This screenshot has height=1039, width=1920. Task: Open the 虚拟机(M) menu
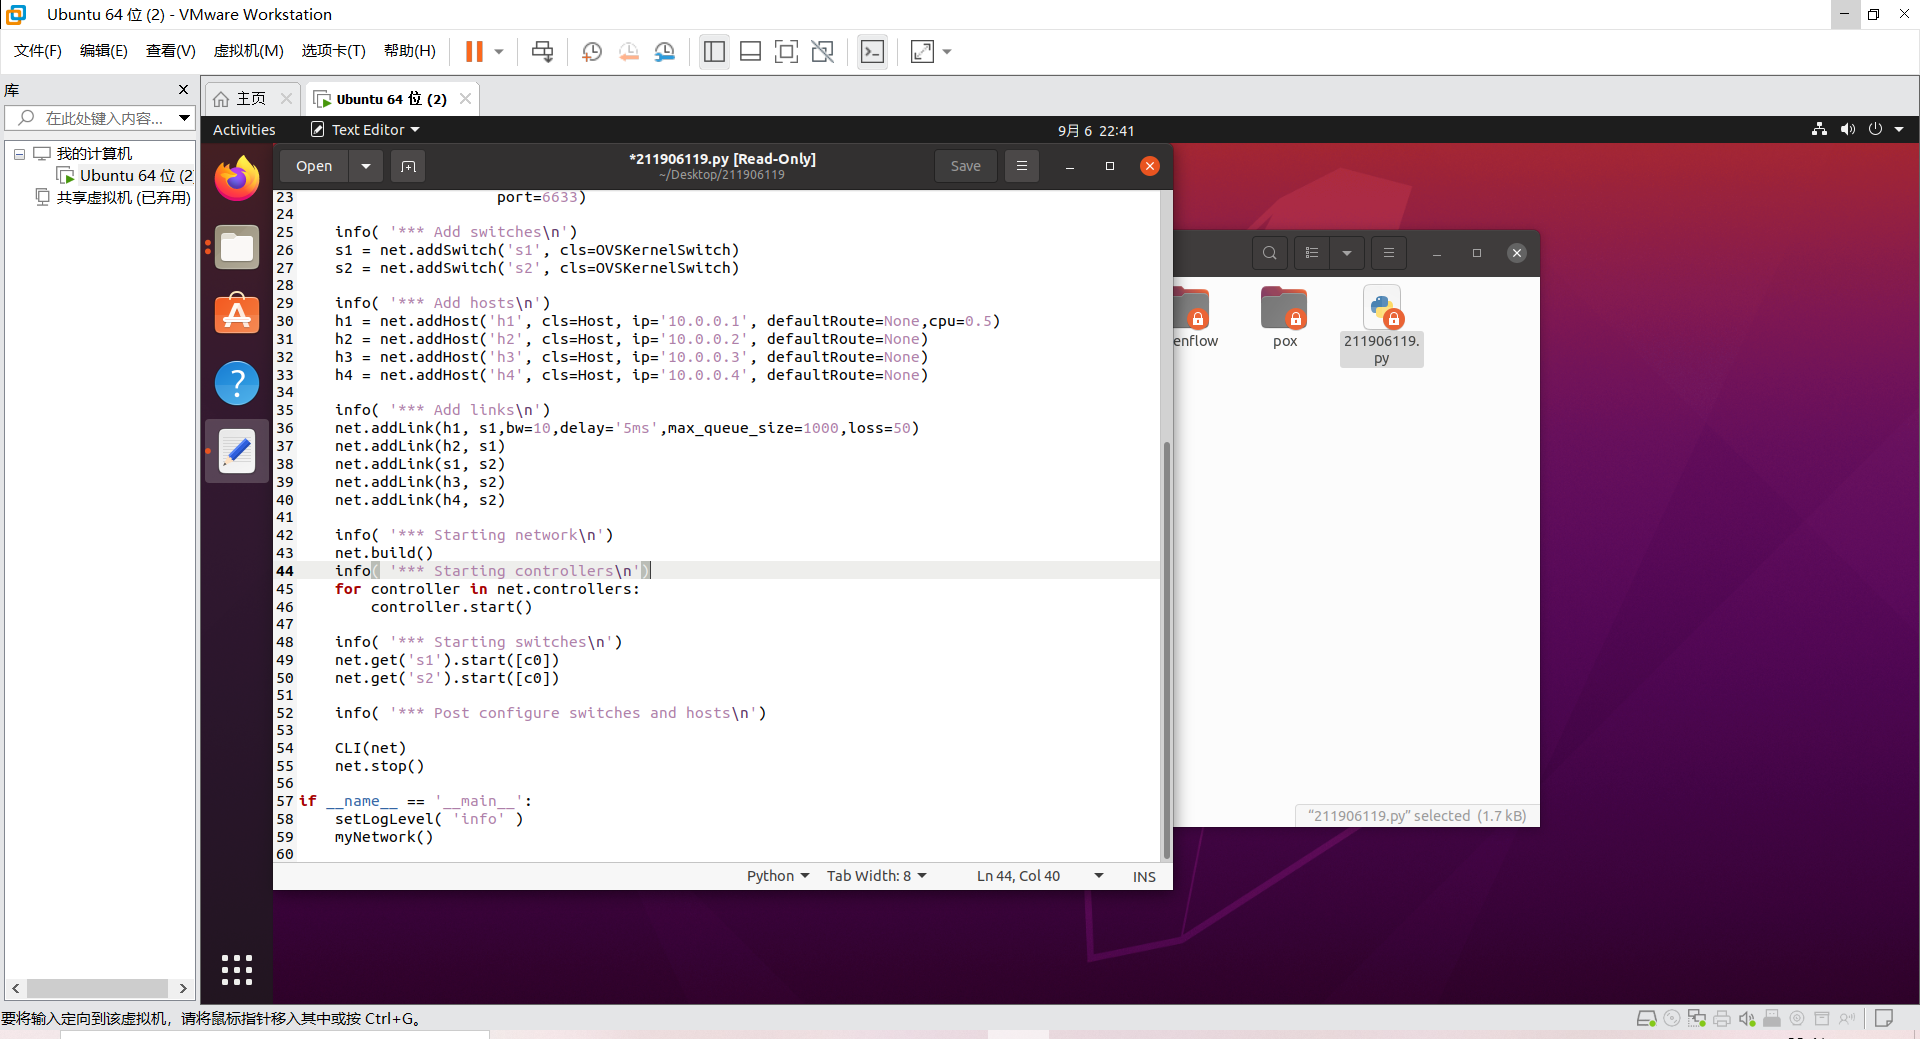click(x=249, y=51)
